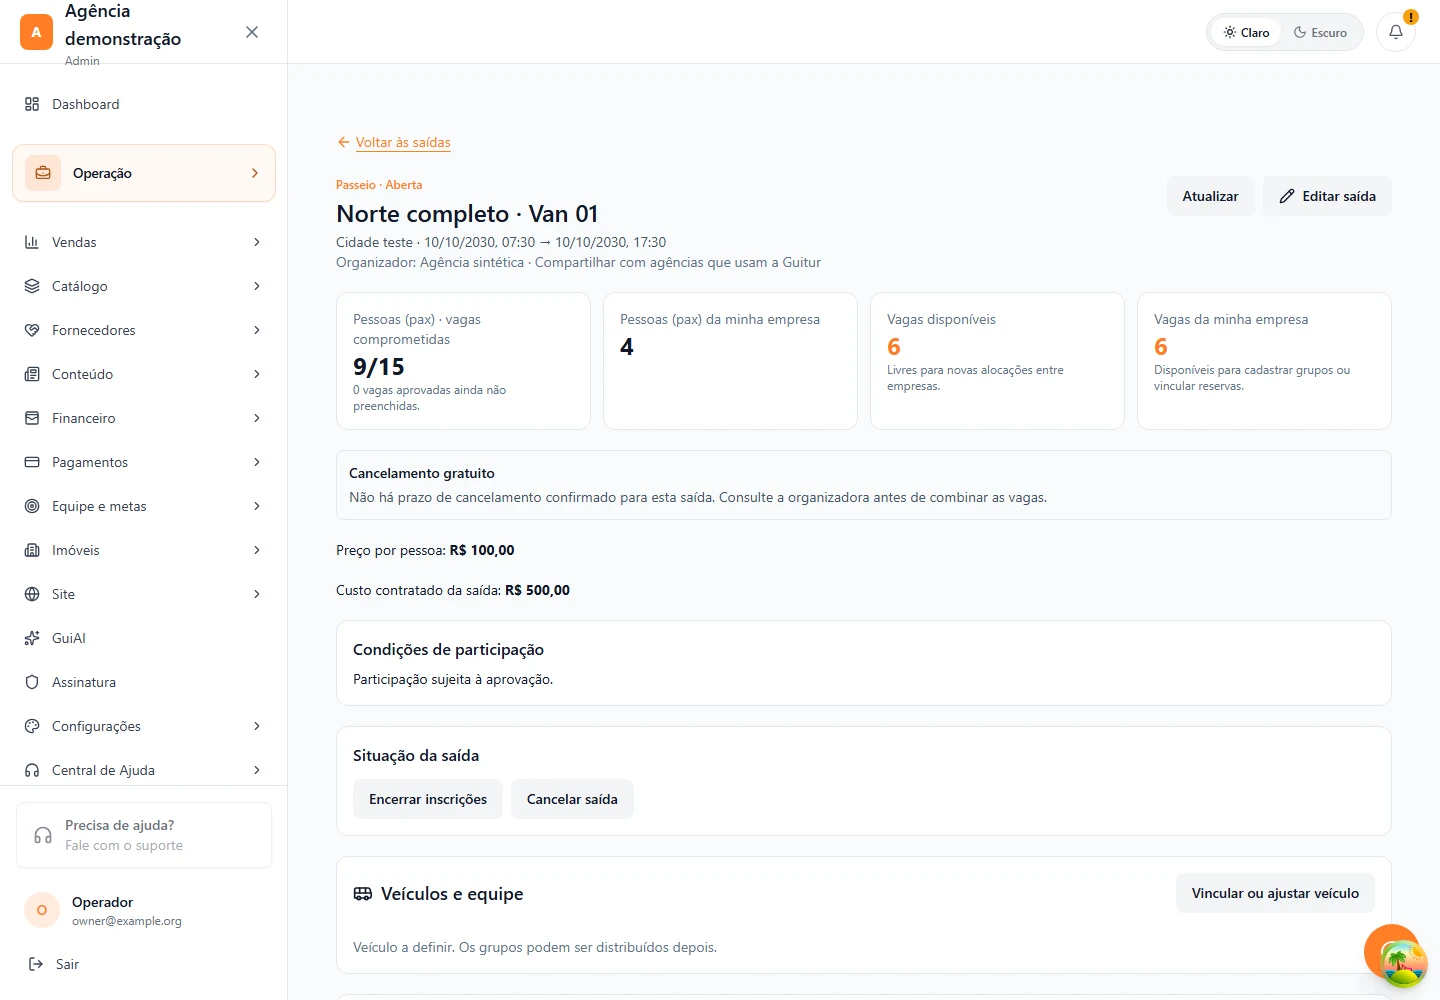Screen dimensions: 1440x1000
Task: Expand the Configurações submenu chevron
Action: tap(257, 726)
